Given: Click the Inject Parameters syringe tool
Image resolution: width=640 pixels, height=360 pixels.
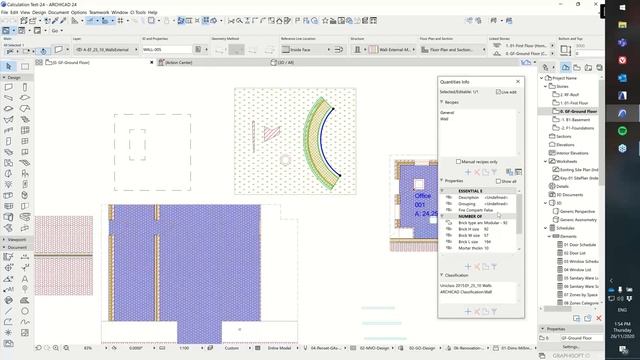Looking at the screenshot, I should [x=63, y=20].
